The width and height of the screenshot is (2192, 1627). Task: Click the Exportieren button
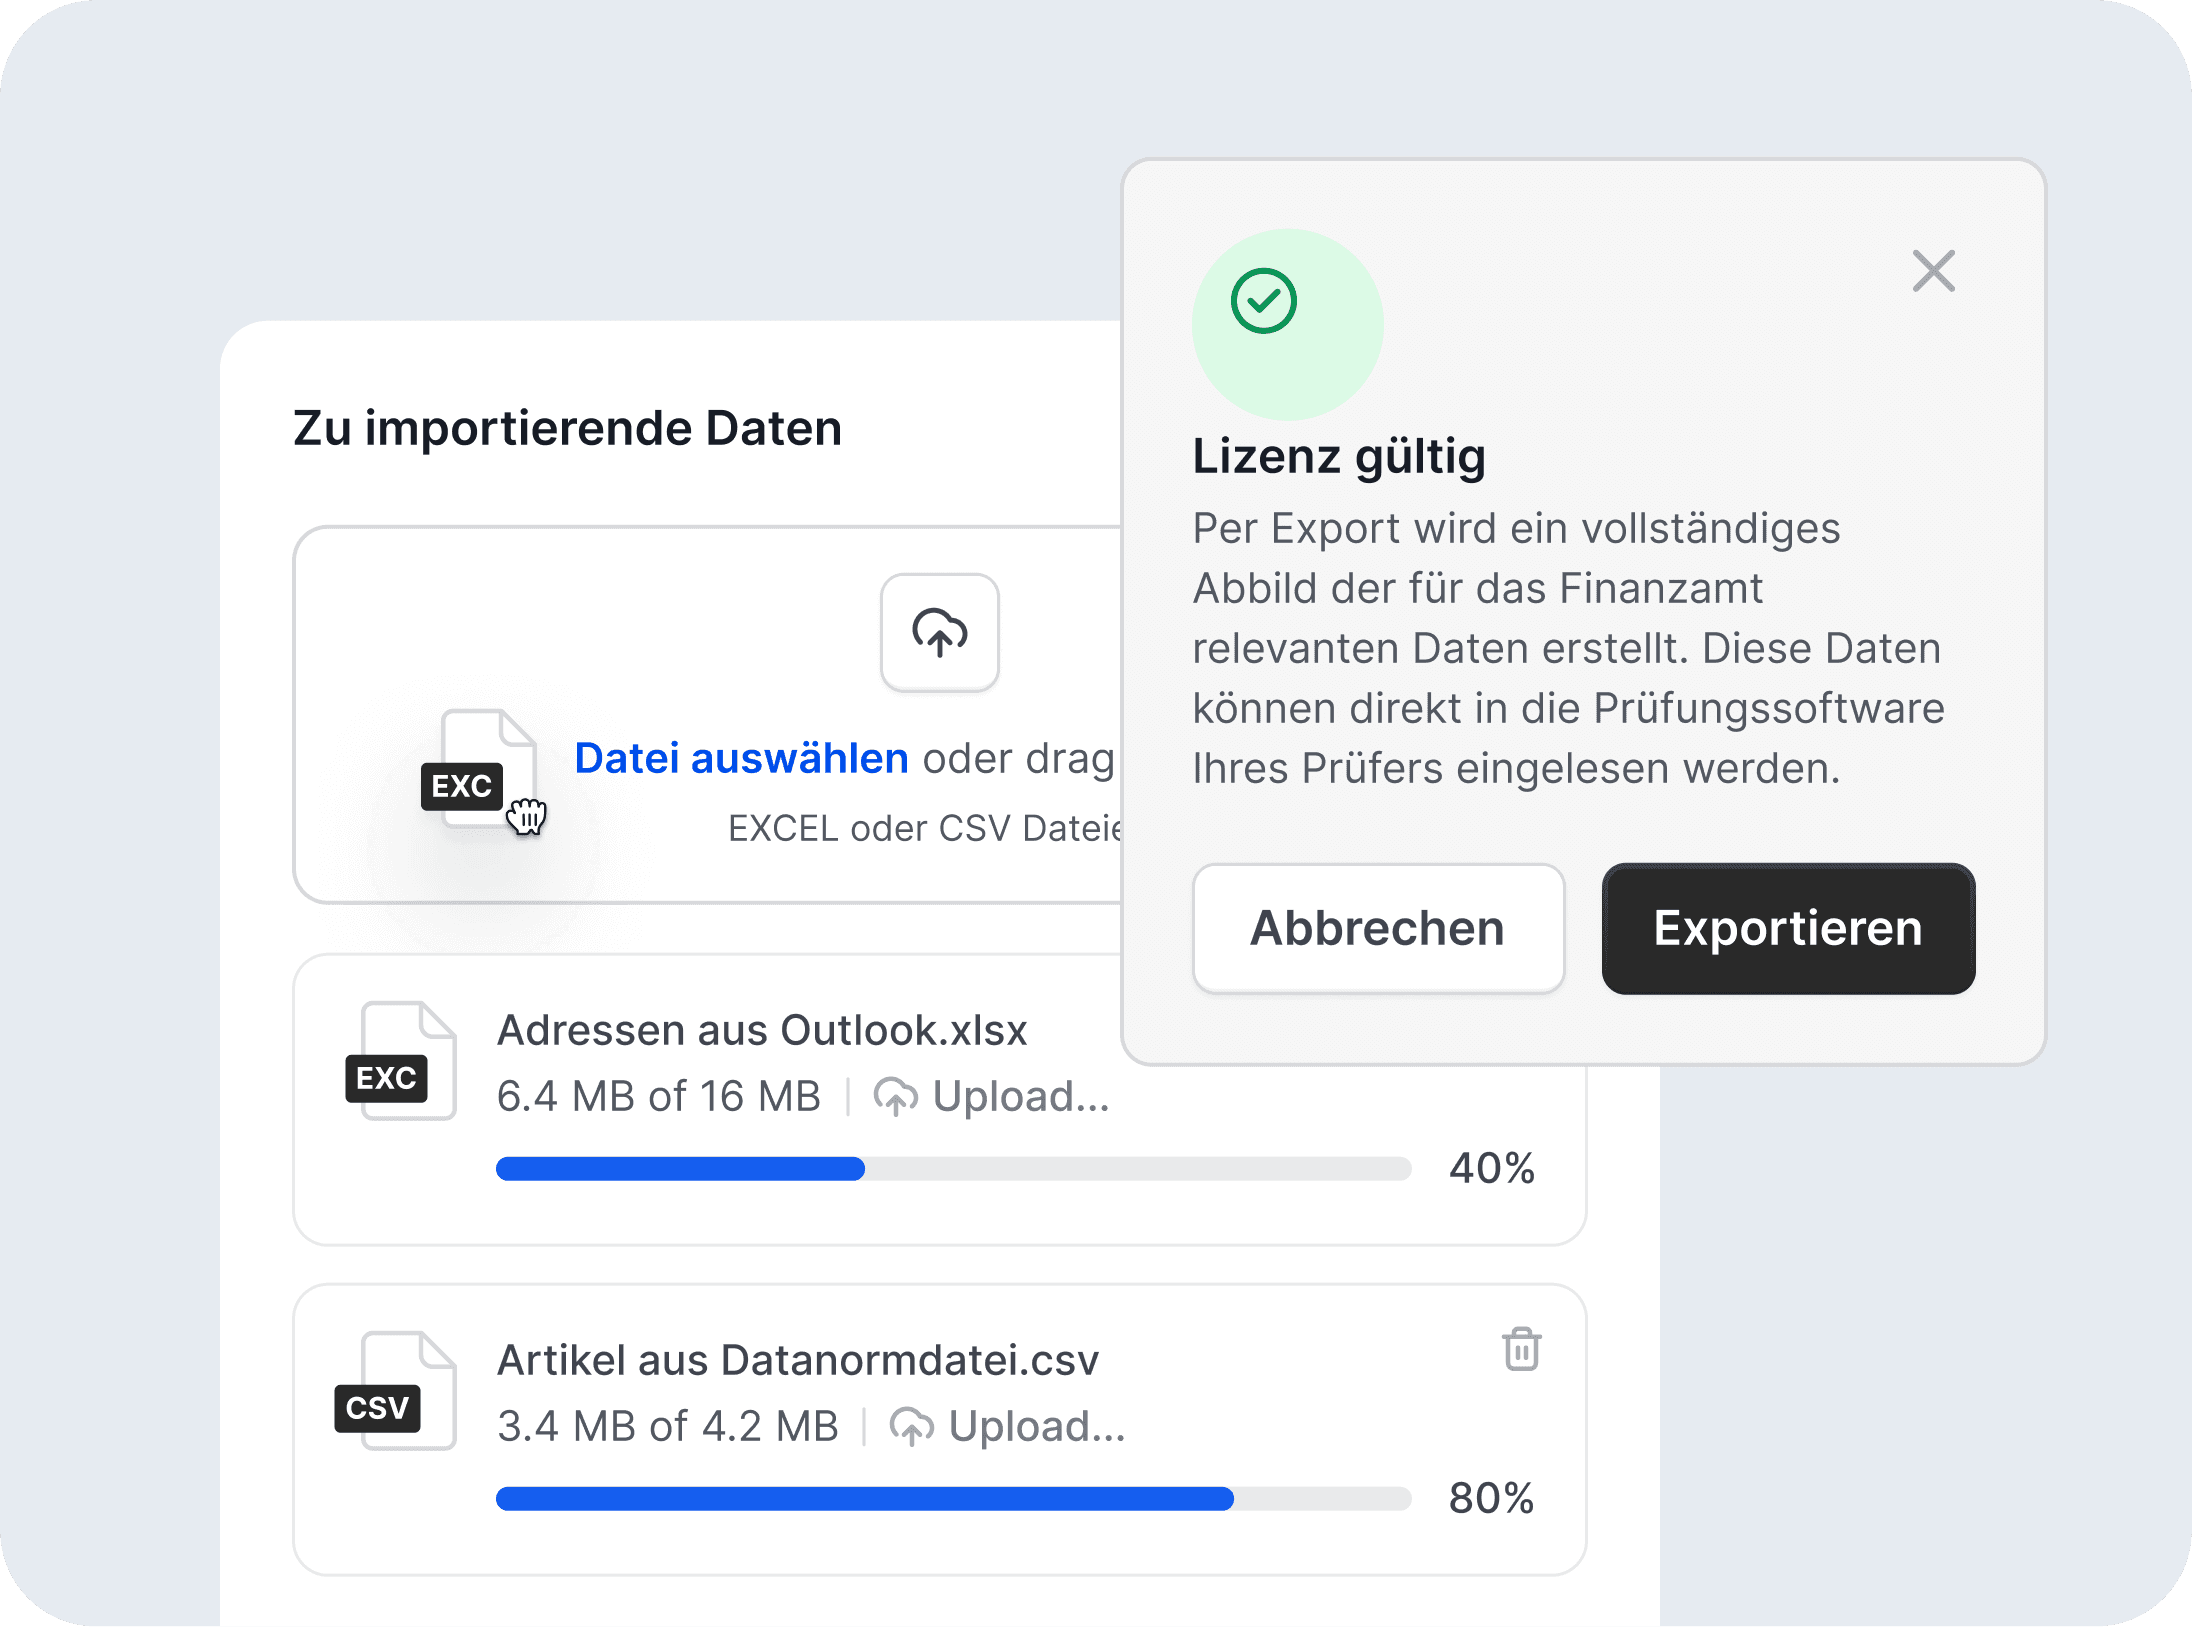pyautogui.click(x=1788, y=928)
